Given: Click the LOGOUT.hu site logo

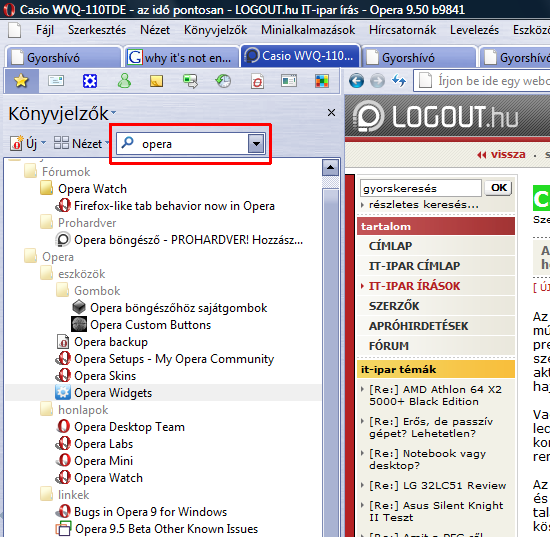Looking at the screenshot, I should [435, 116].
